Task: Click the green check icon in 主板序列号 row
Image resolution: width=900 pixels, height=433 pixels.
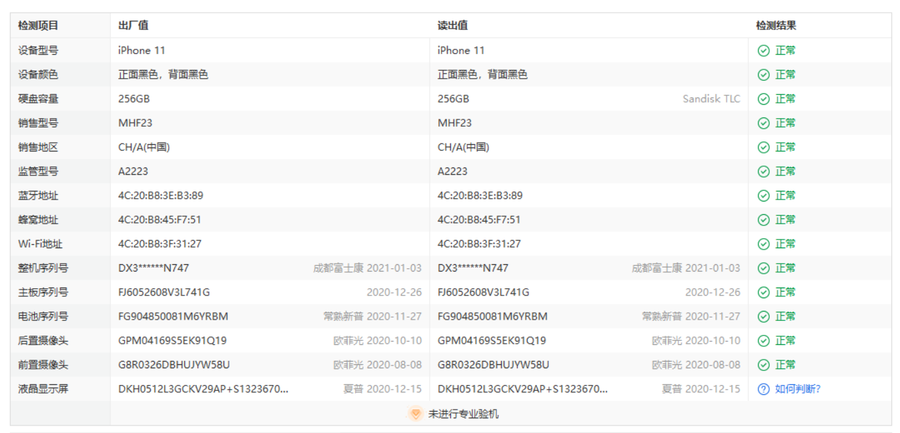Action: pos(763,292)
